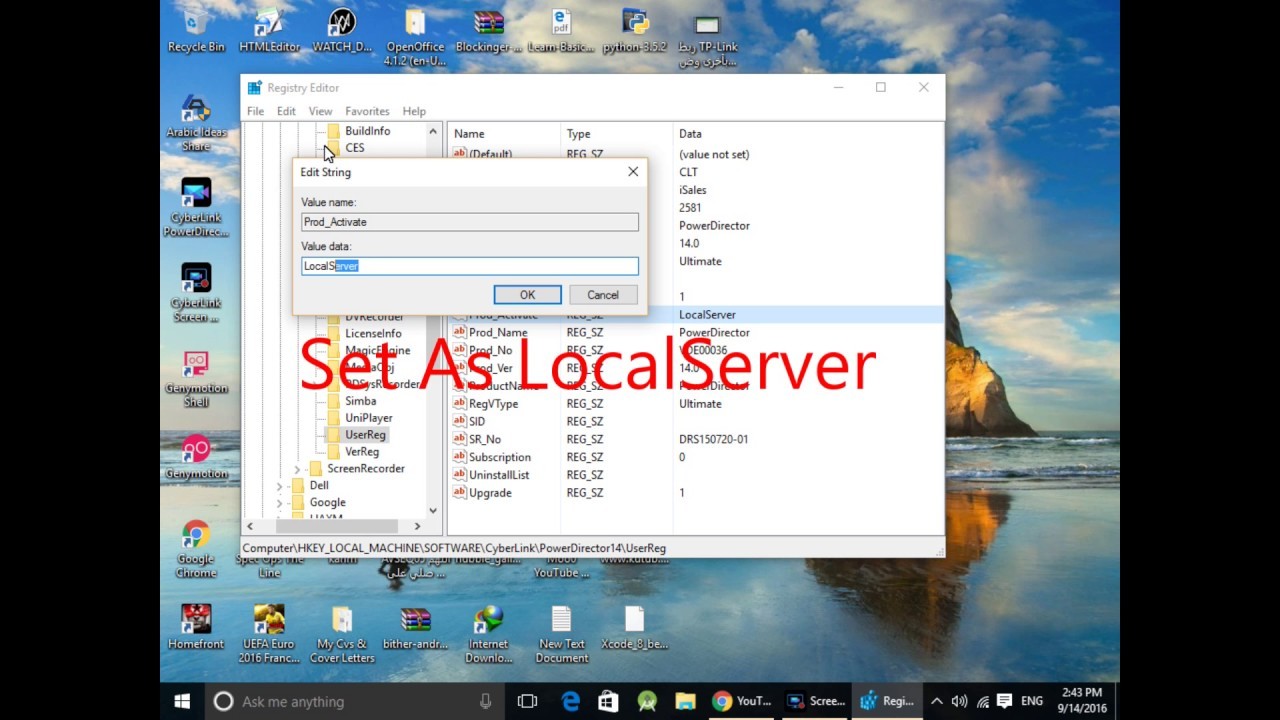Image resolution: width=1280 pixels, height=720 pixels.
Task: Click the Genymotion desktop icon
Action: pos(196,457)
